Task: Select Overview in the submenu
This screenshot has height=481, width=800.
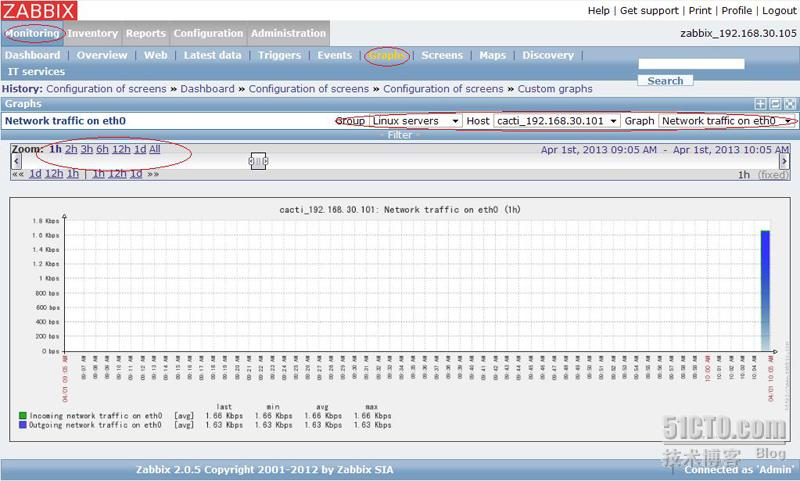Action: (x=102, y=55)
